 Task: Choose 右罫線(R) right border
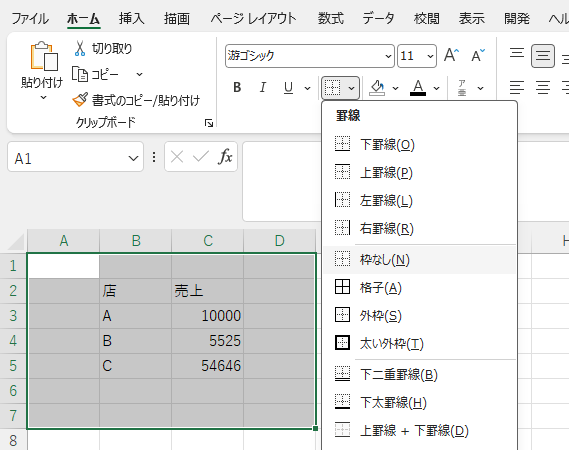pos(419,228)
